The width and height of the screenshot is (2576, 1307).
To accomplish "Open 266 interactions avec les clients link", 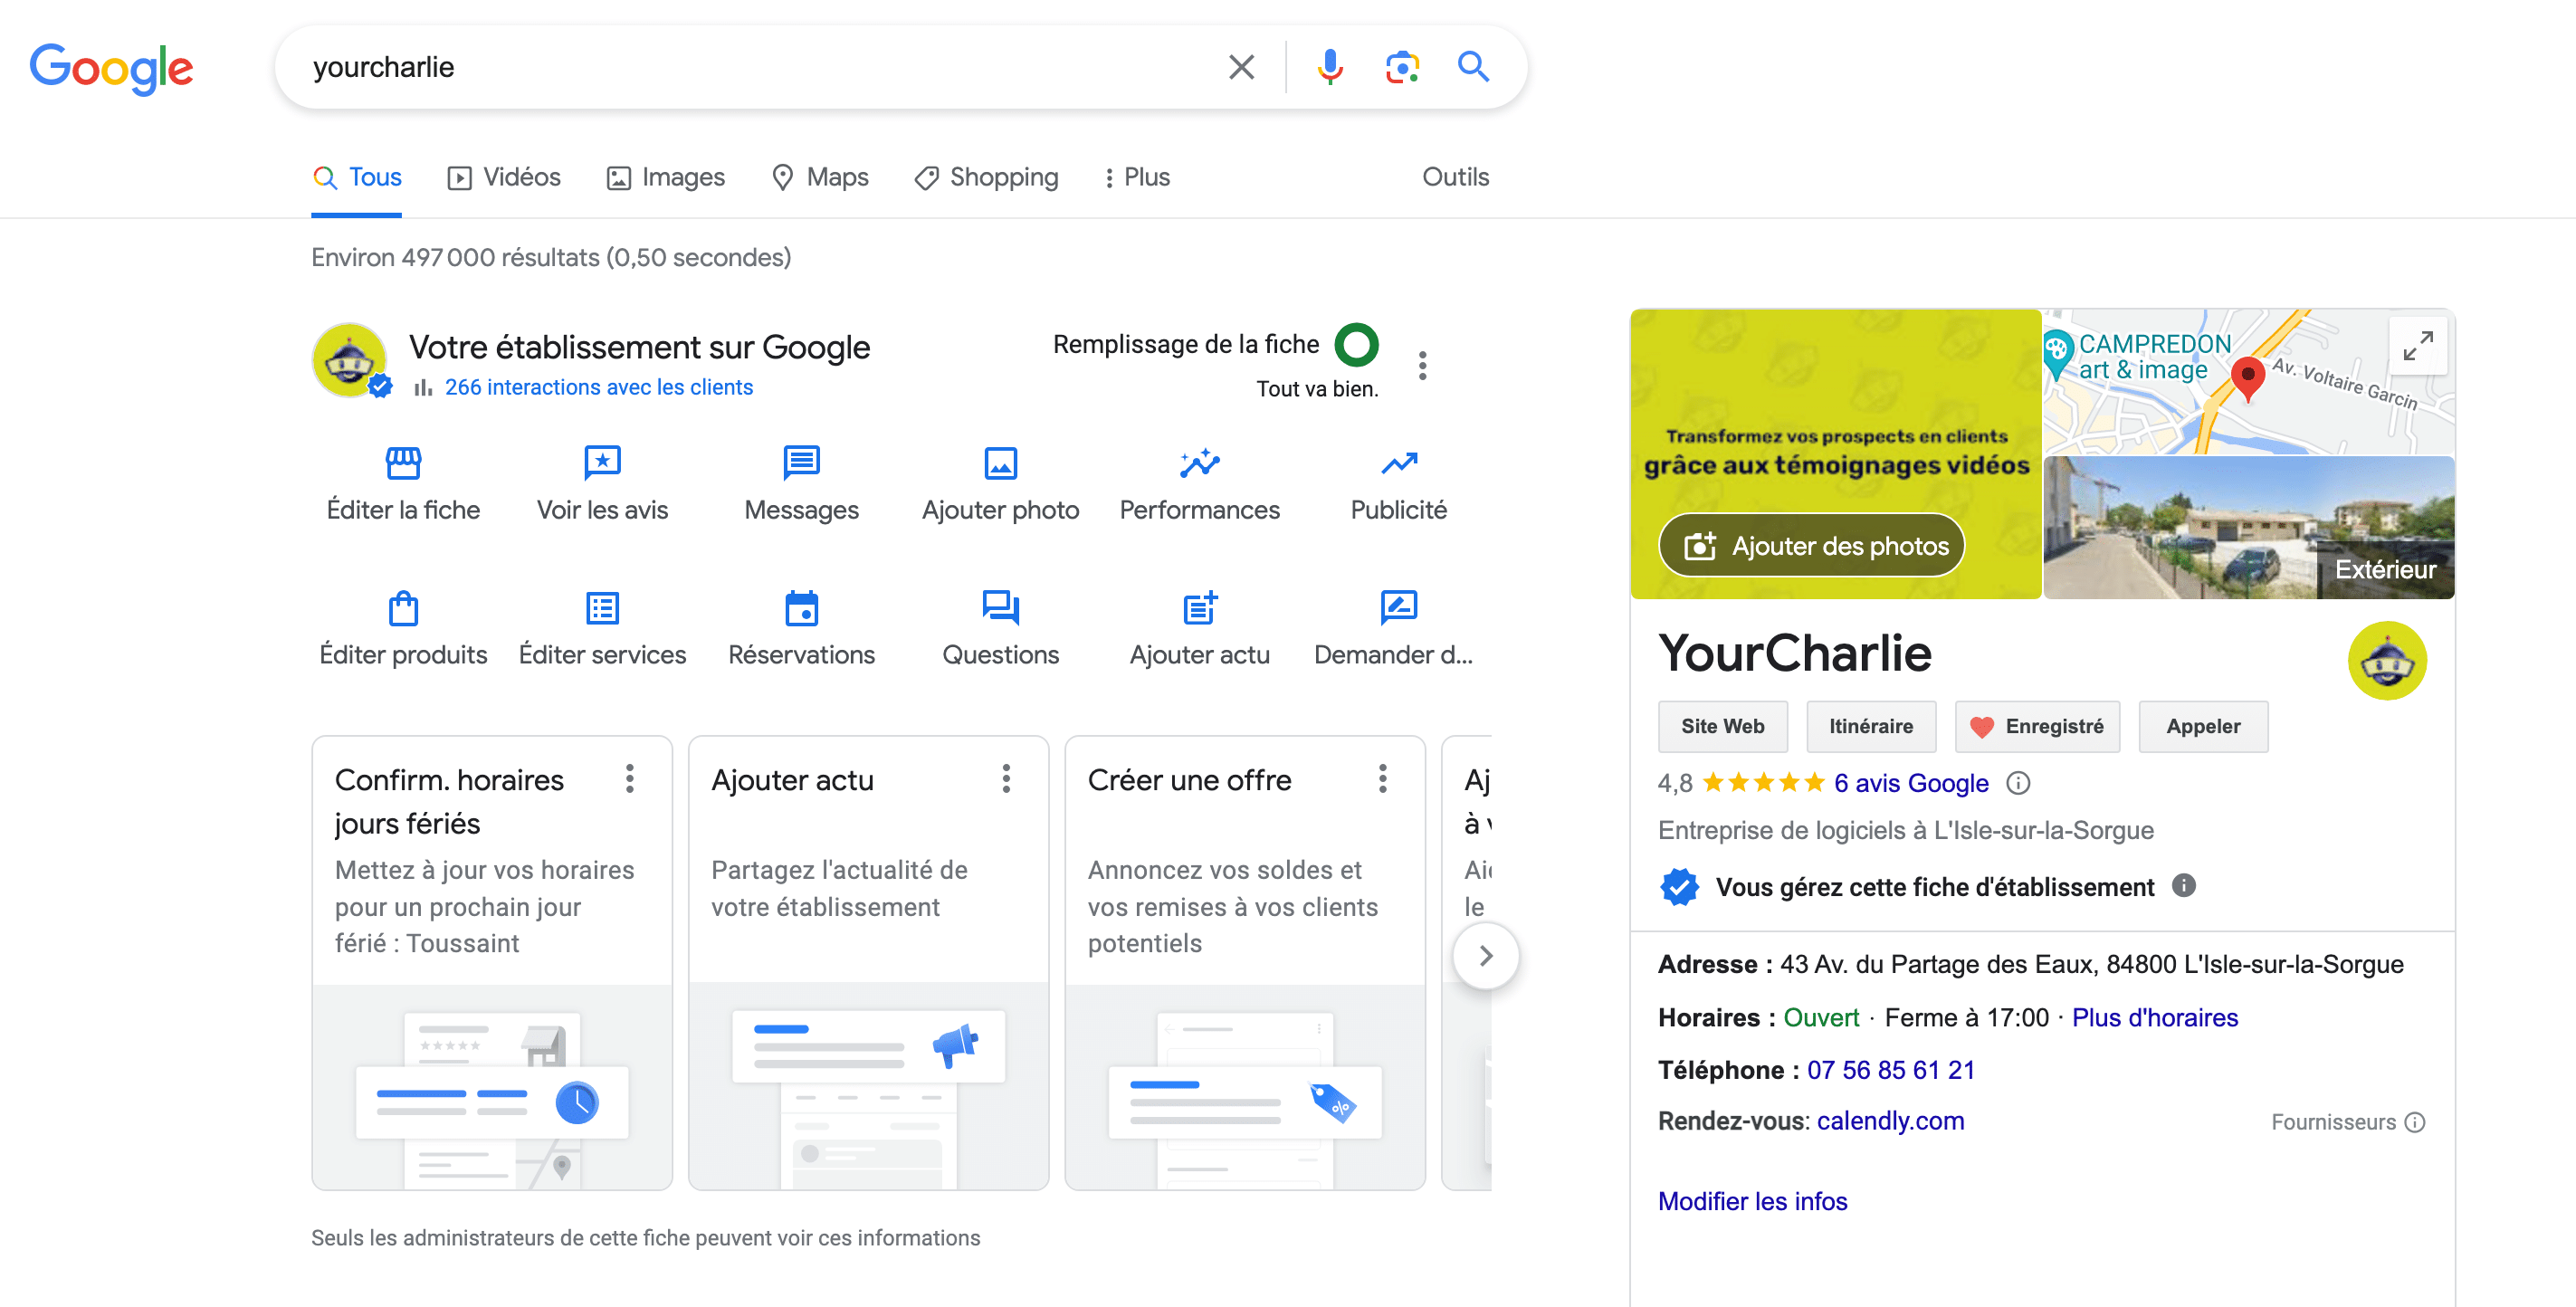I will 598,387.
